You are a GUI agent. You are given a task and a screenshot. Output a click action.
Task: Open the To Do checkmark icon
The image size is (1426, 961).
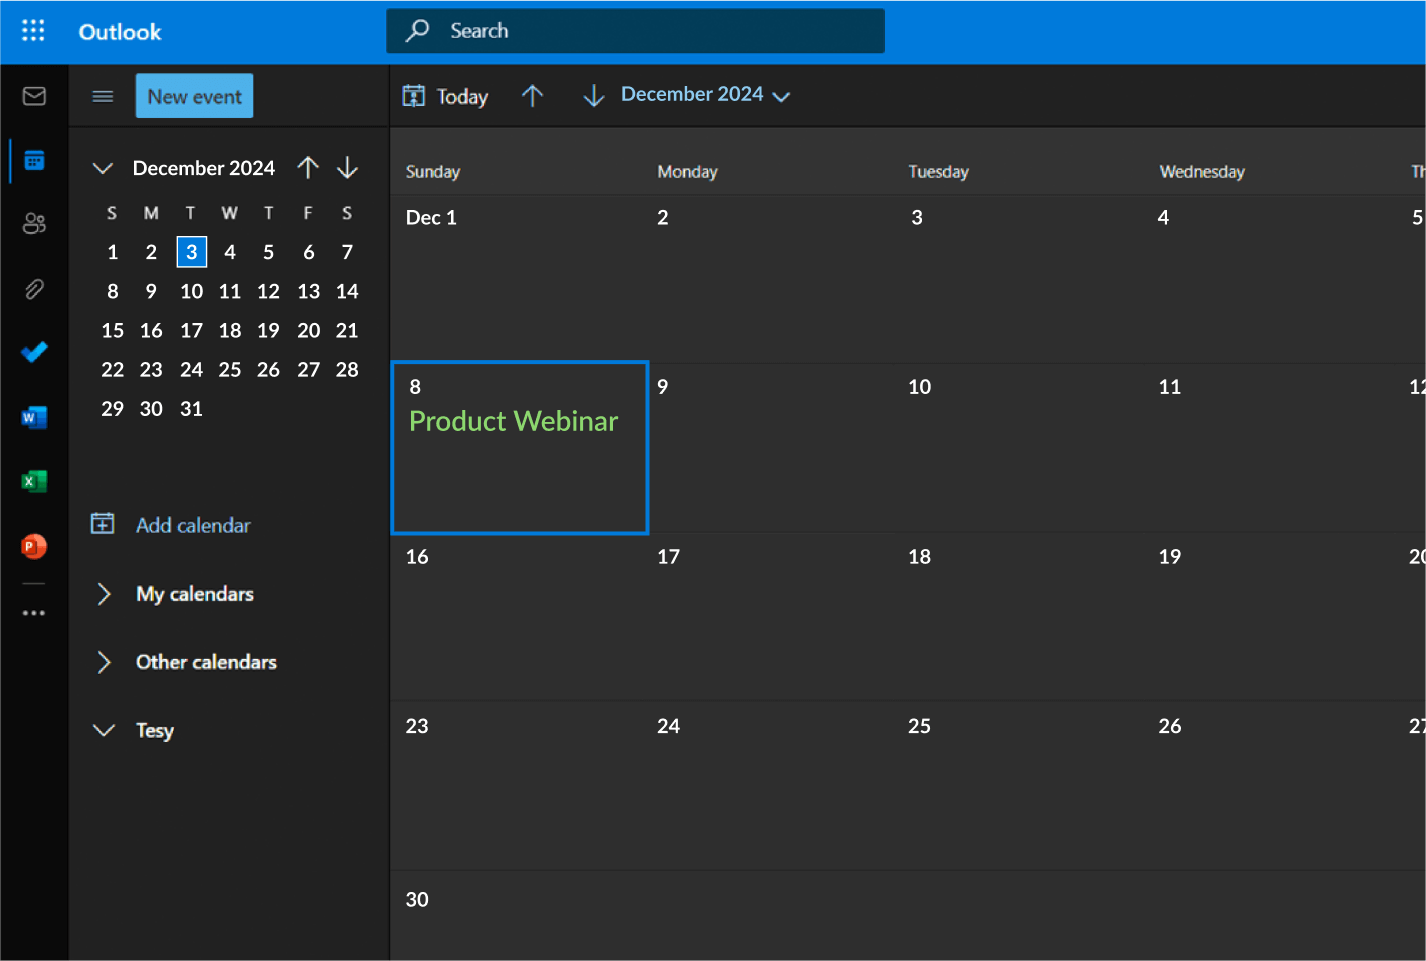click(x=34, y=352)
